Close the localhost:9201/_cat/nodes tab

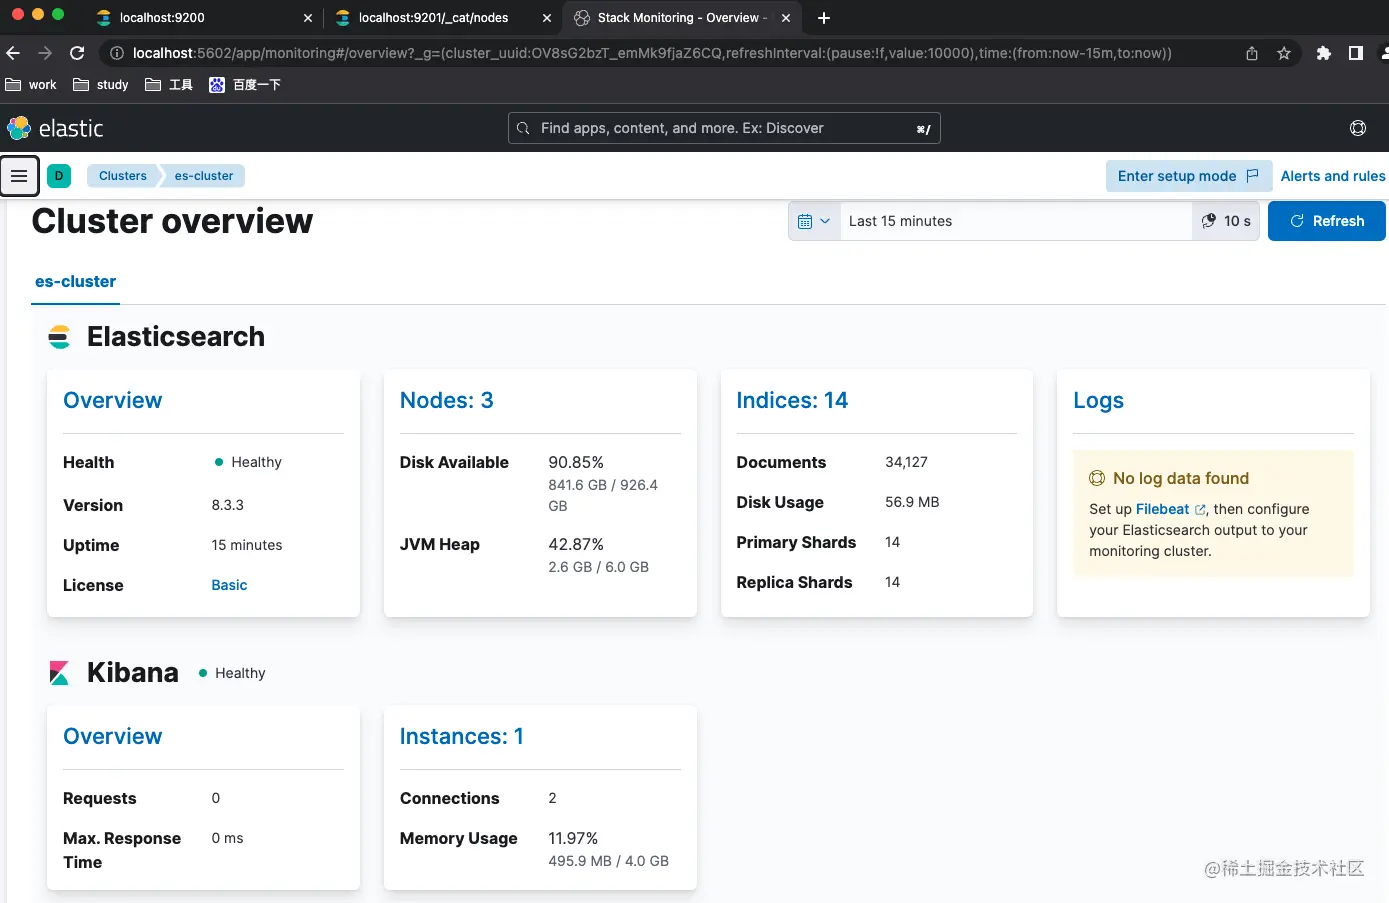547,18
